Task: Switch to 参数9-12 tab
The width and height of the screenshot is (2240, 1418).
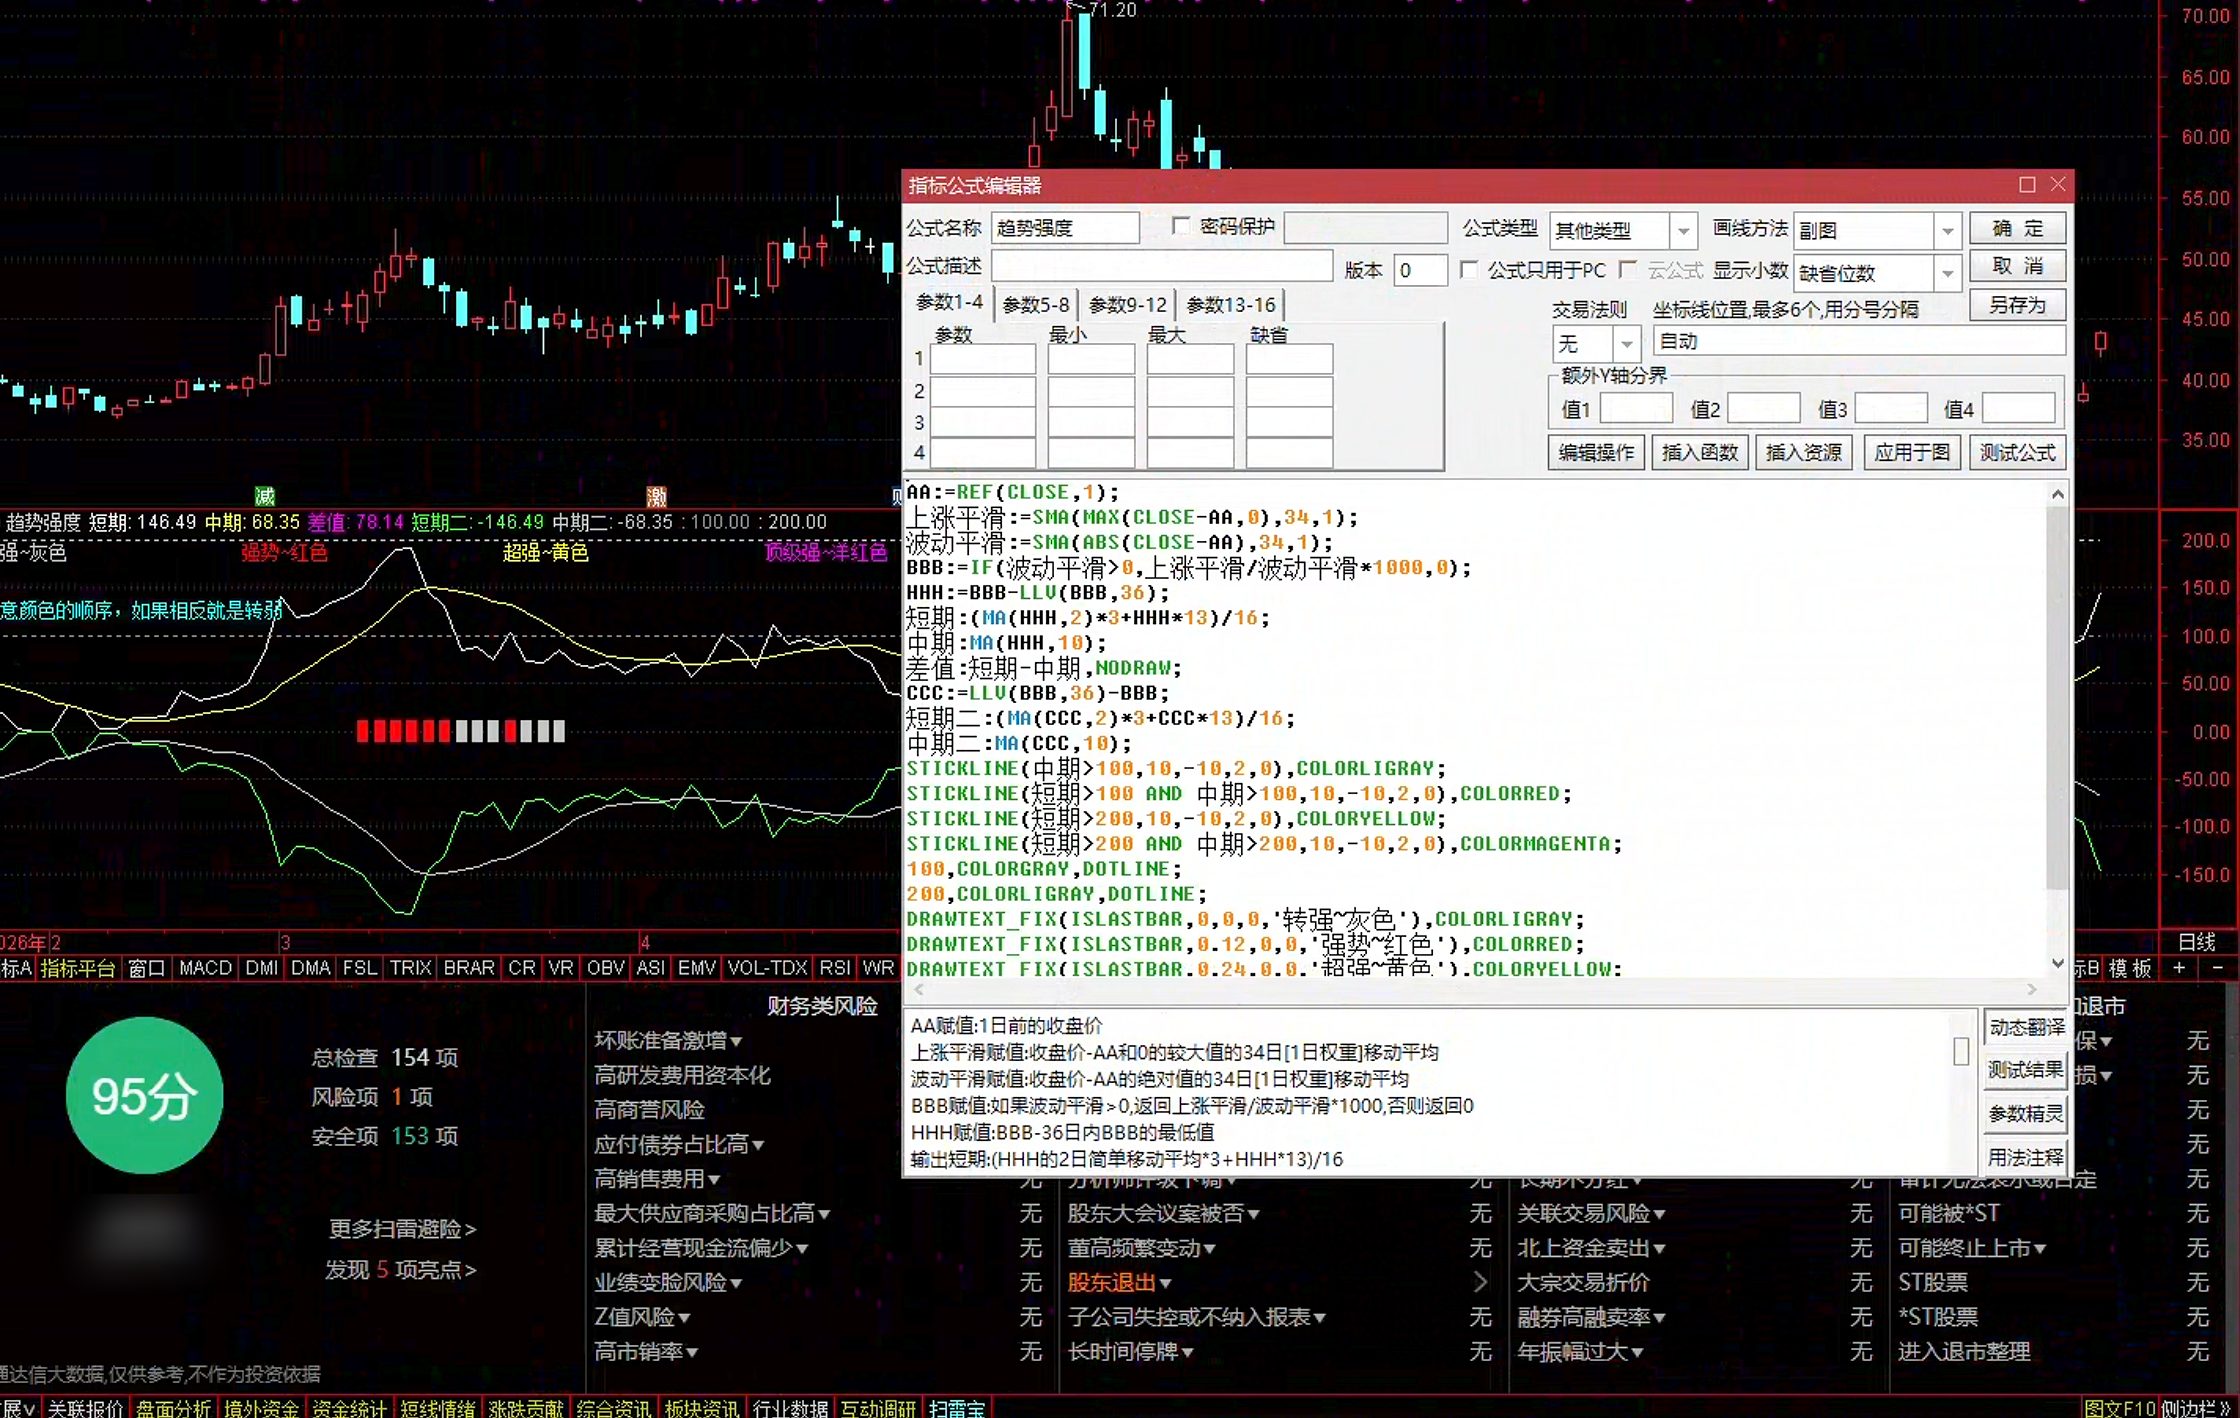Action: tap(1127, 305)
